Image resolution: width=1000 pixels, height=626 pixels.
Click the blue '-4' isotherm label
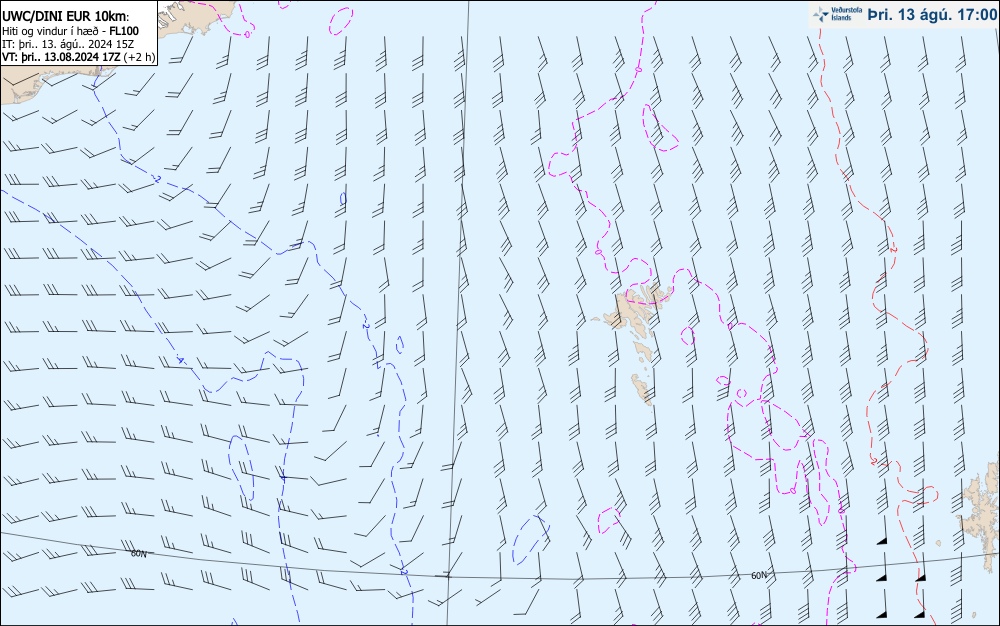181,361
